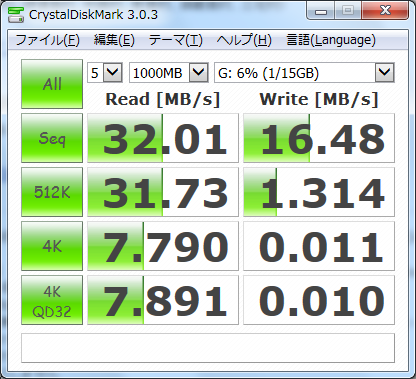Expand the 1000MB test size dropdown
The width and height of the screenshot is (416, 379).
click(169, 73)
